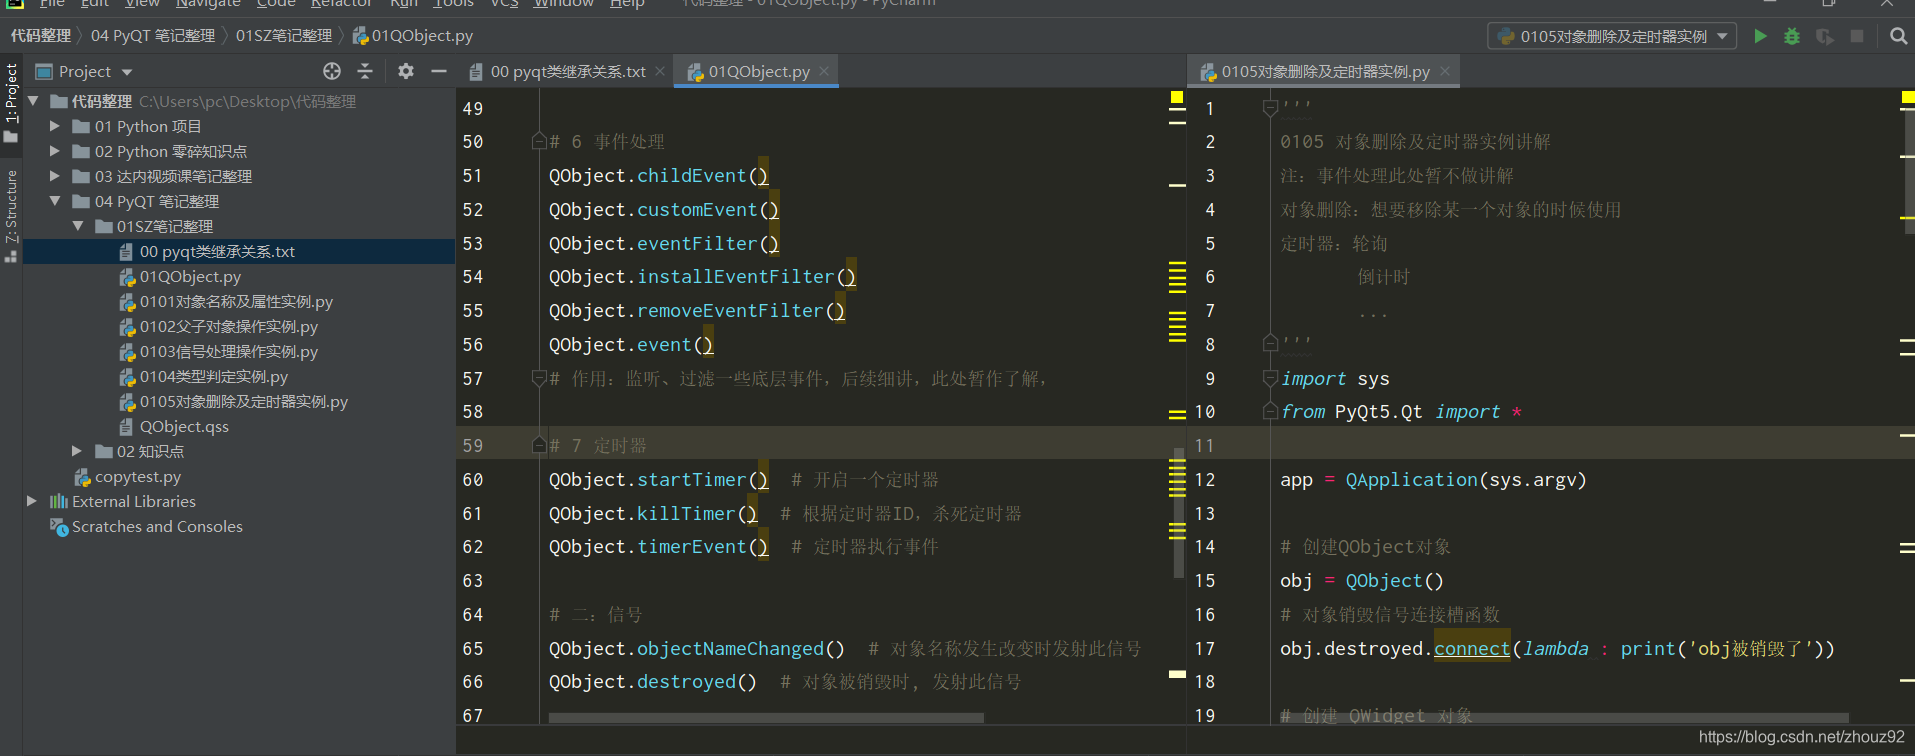Image resolution: width=1915 pixels, height=756 pixels.
Task: Expand External Libraries node
Action: [x=32, y=501]
